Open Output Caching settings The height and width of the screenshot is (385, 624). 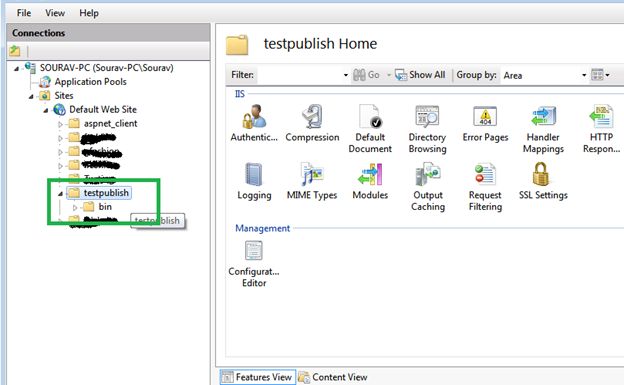[428, 187]
